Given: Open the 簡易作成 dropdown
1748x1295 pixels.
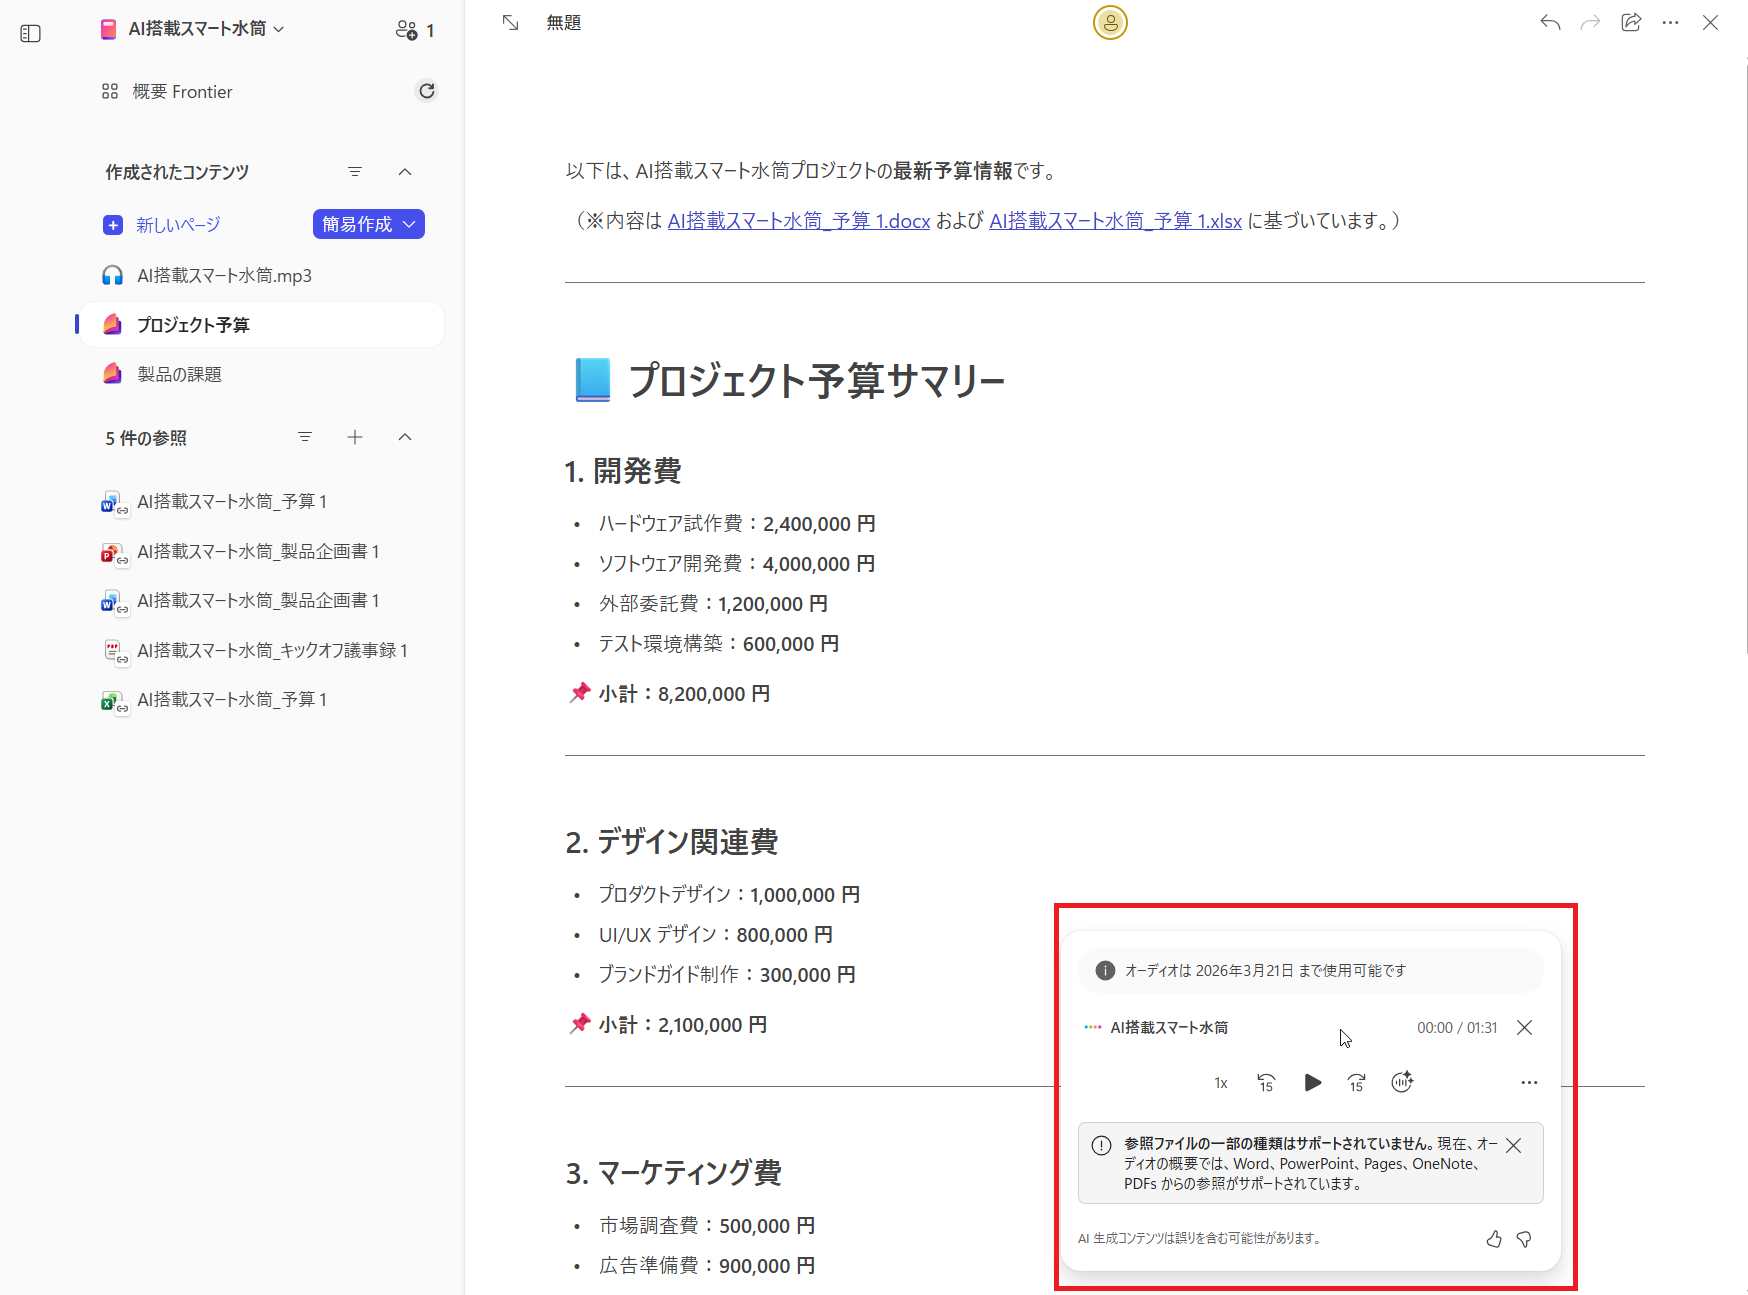Looking at the screenshot, I should pyautogui.click(x=368, y=224).
